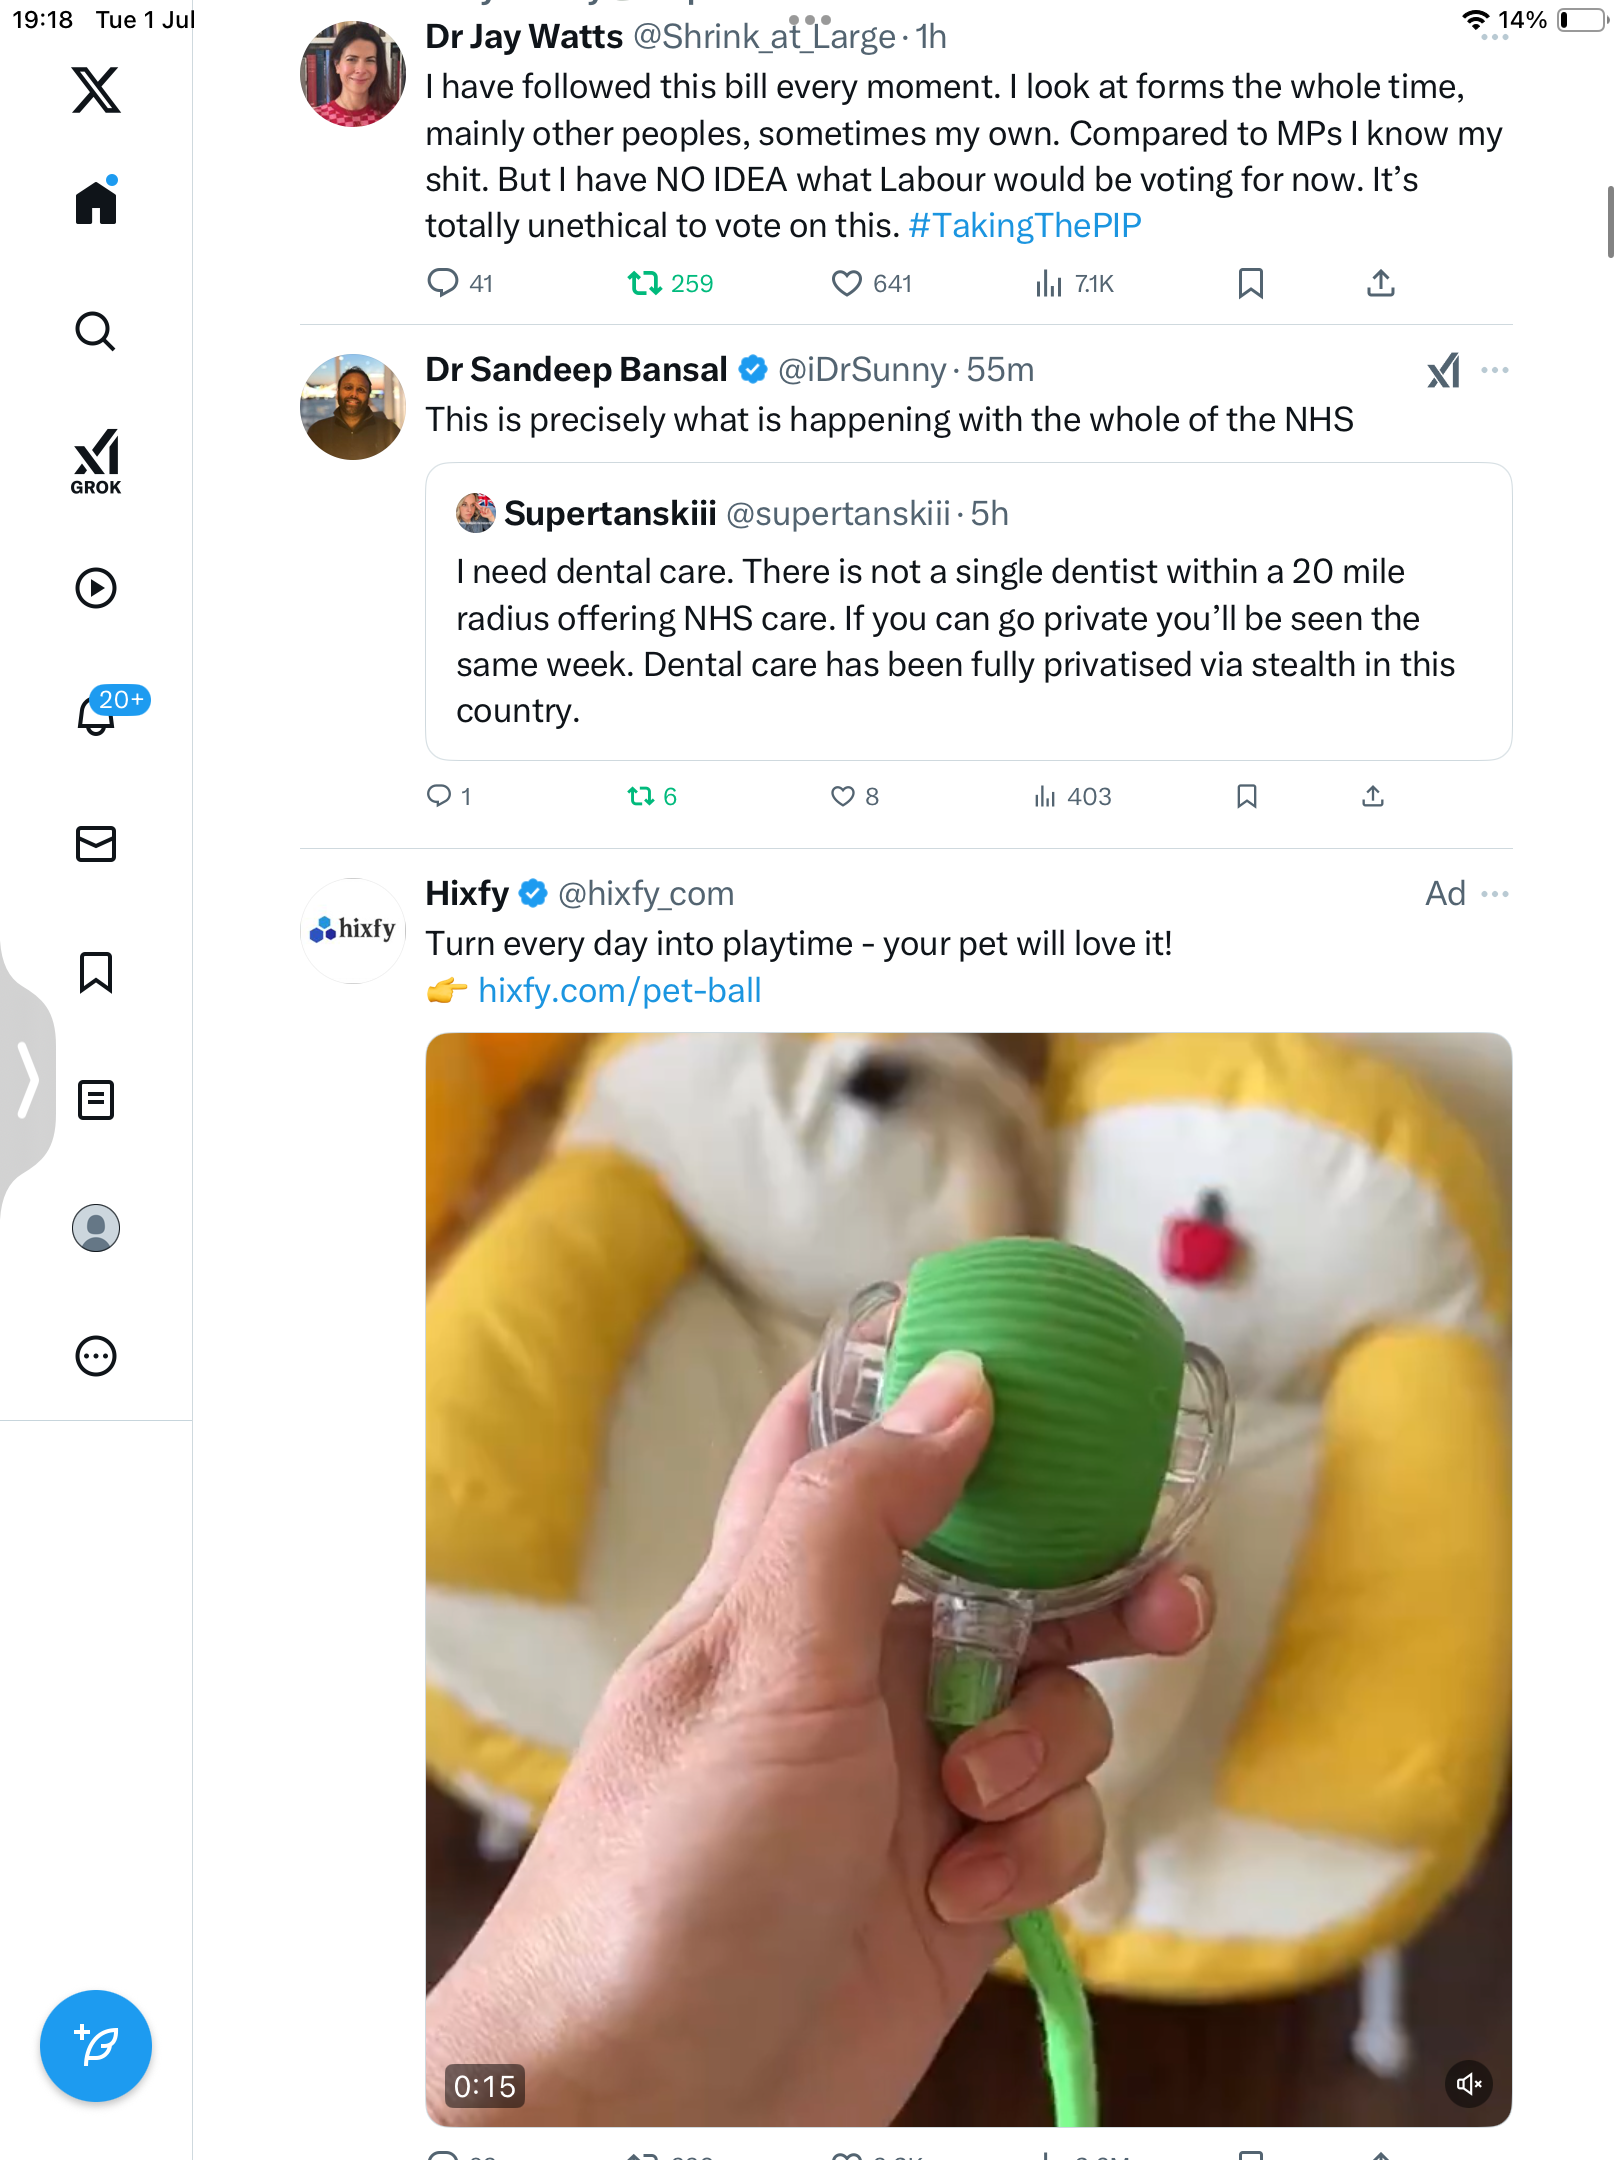Expand the sidebar More menu
The height and width of the screenshot is (2160, 1620).
96,1356
